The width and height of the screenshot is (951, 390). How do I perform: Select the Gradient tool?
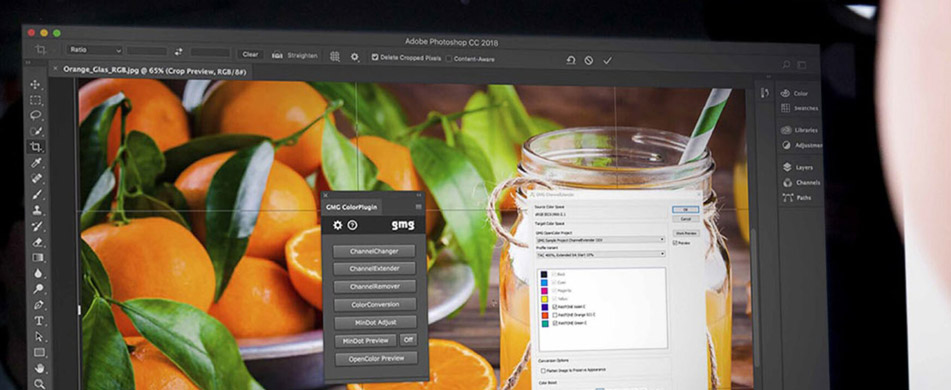38,257
